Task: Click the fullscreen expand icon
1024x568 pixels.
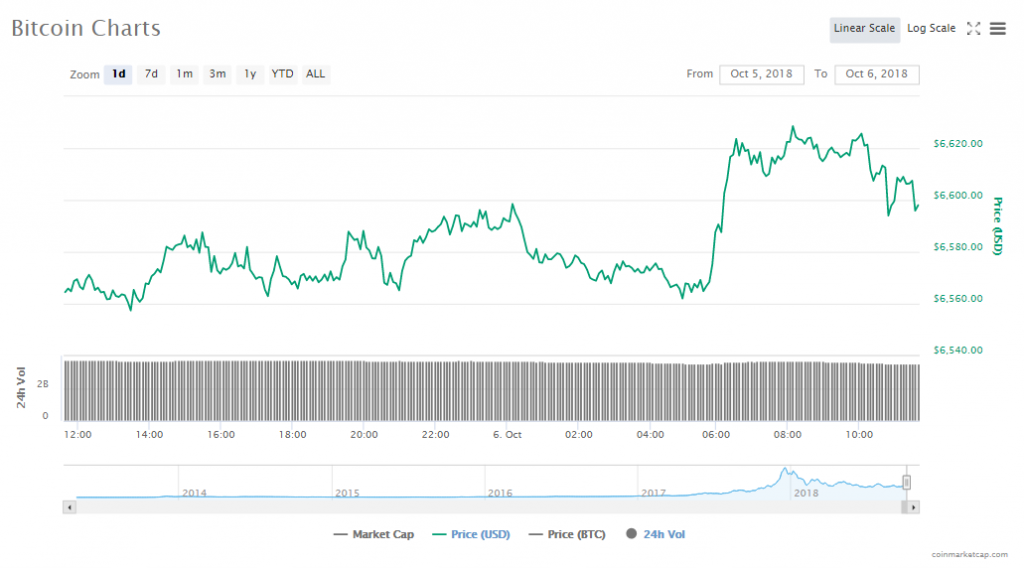Action: coord(973,29)
